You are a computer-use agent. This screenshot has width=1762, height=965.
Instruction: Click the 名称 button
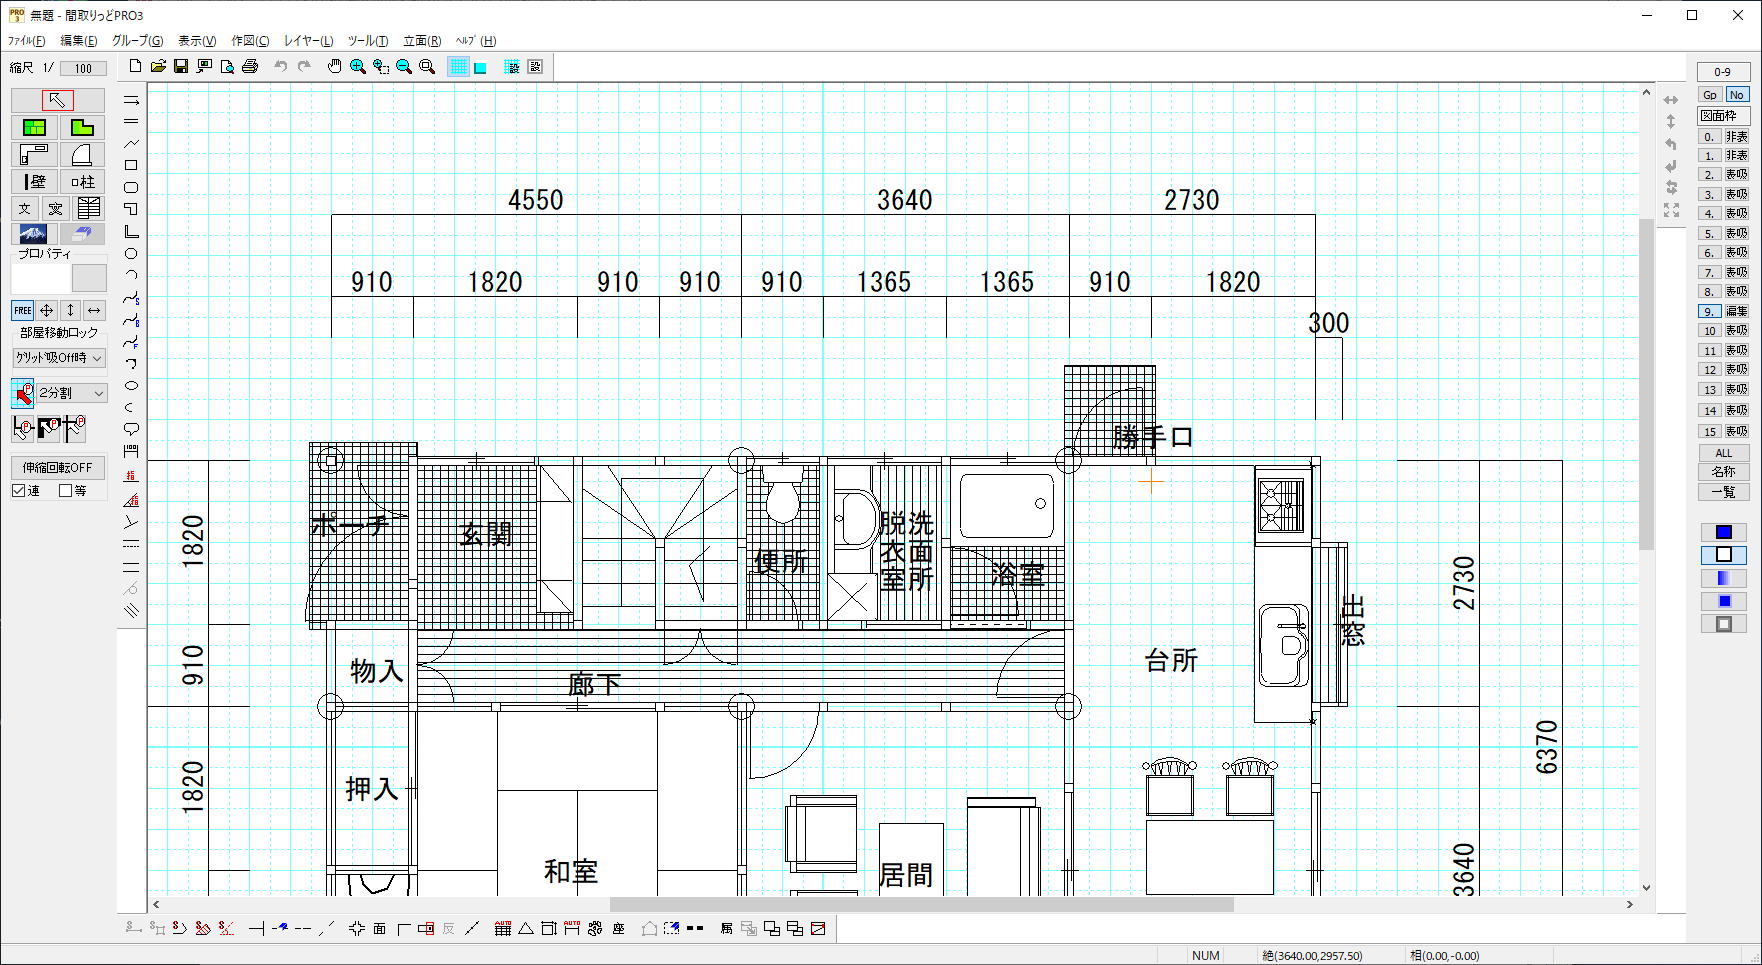[x=1723, y=472]
